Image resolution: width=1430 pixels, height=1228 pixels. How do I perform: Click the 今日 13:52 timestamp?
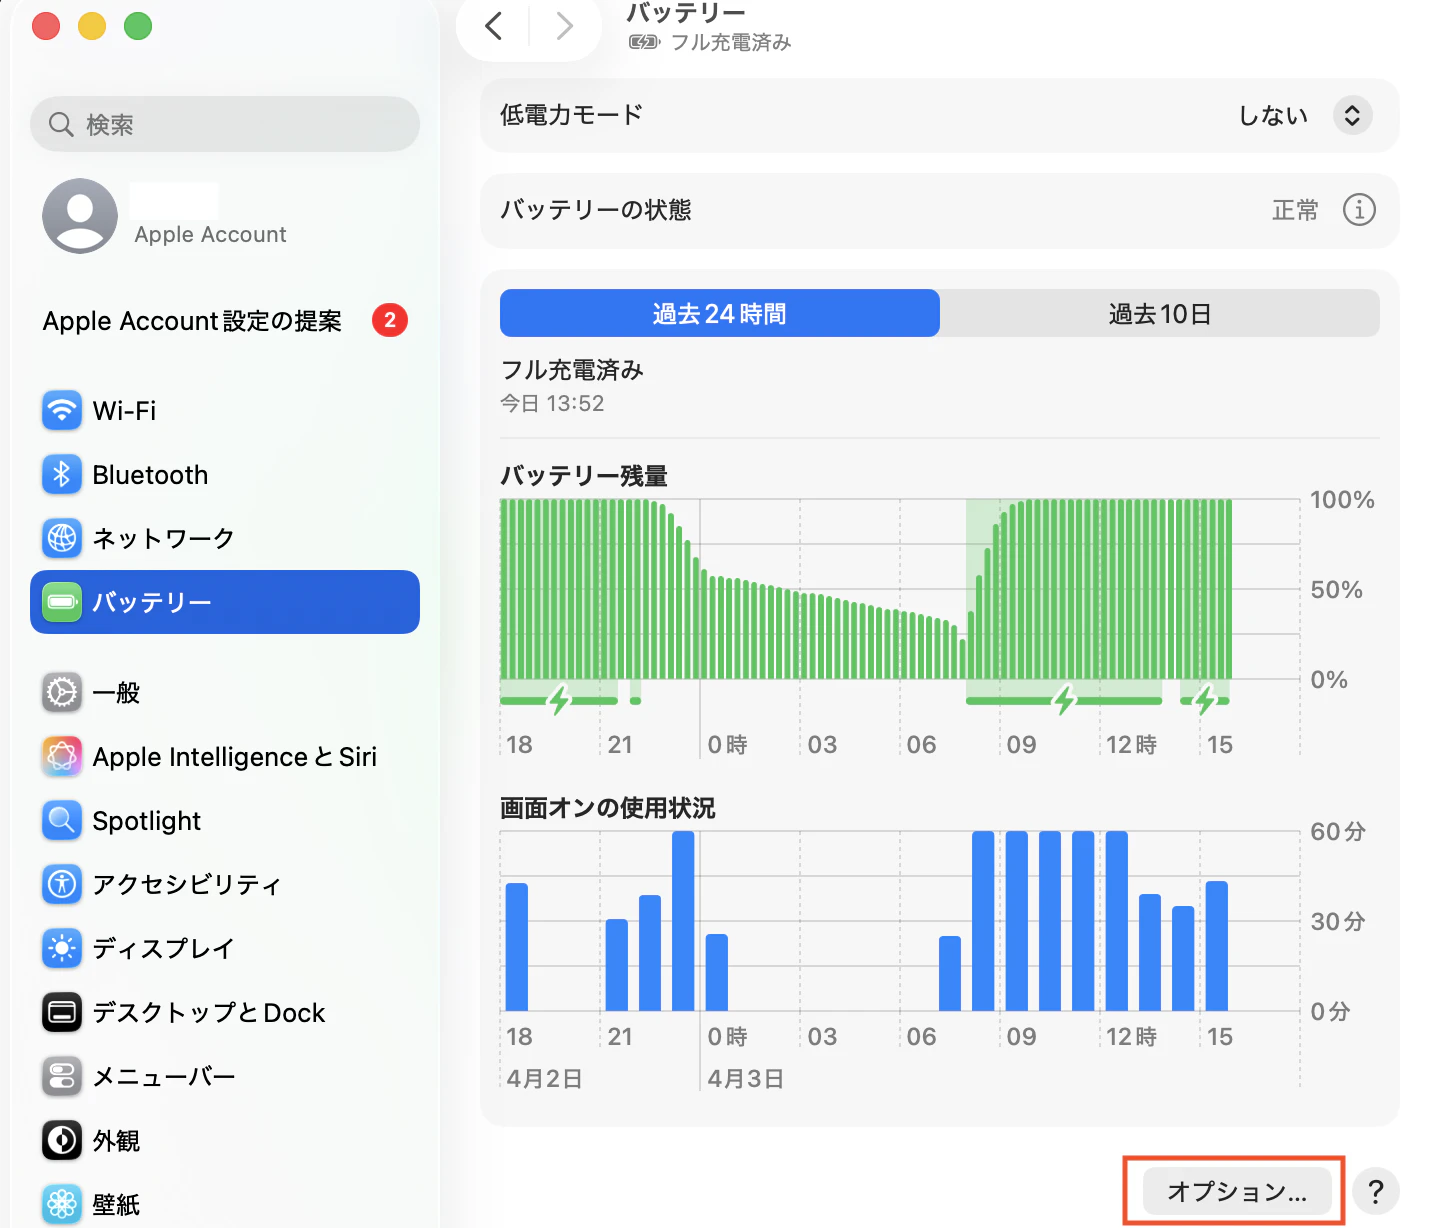pos(552,404)
